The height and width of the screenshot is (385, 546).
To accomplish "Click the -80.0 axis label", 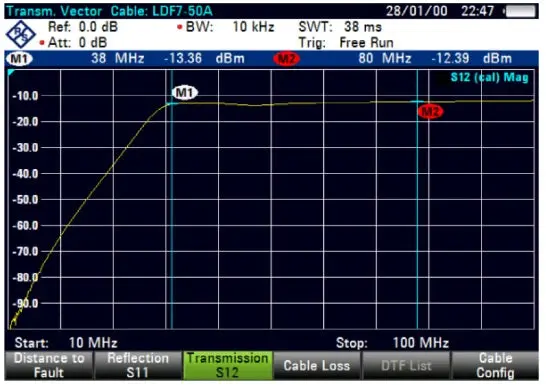I will [x=25, y=277].
